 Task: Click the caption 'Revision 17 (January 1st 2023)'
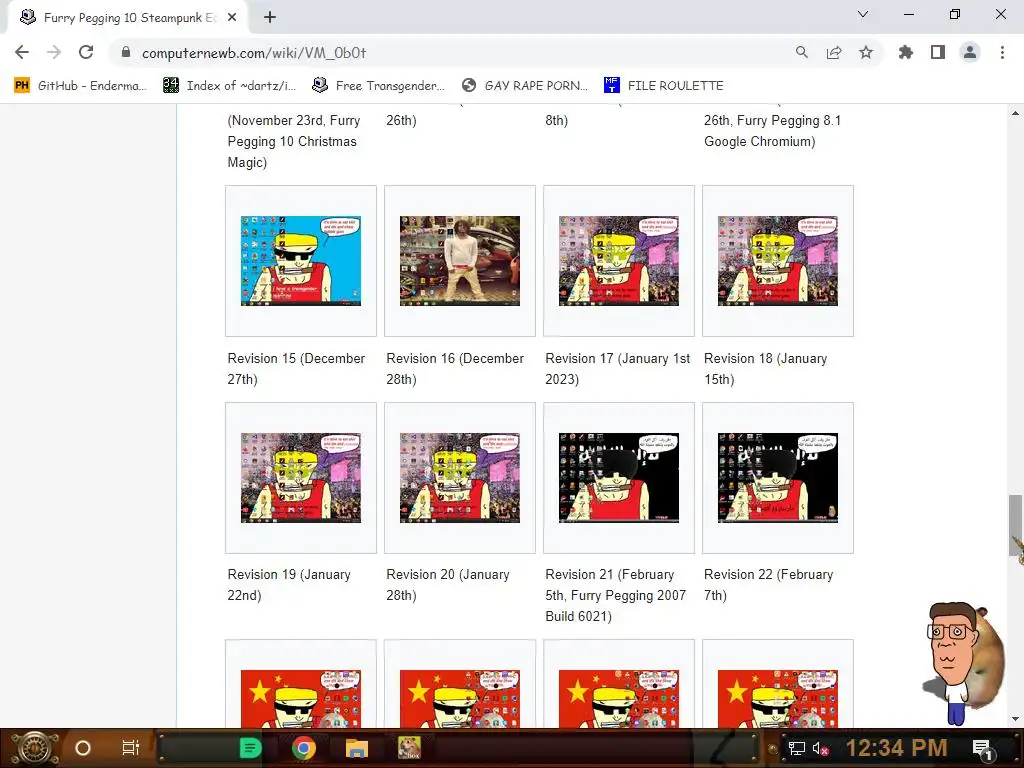(617, 368)
